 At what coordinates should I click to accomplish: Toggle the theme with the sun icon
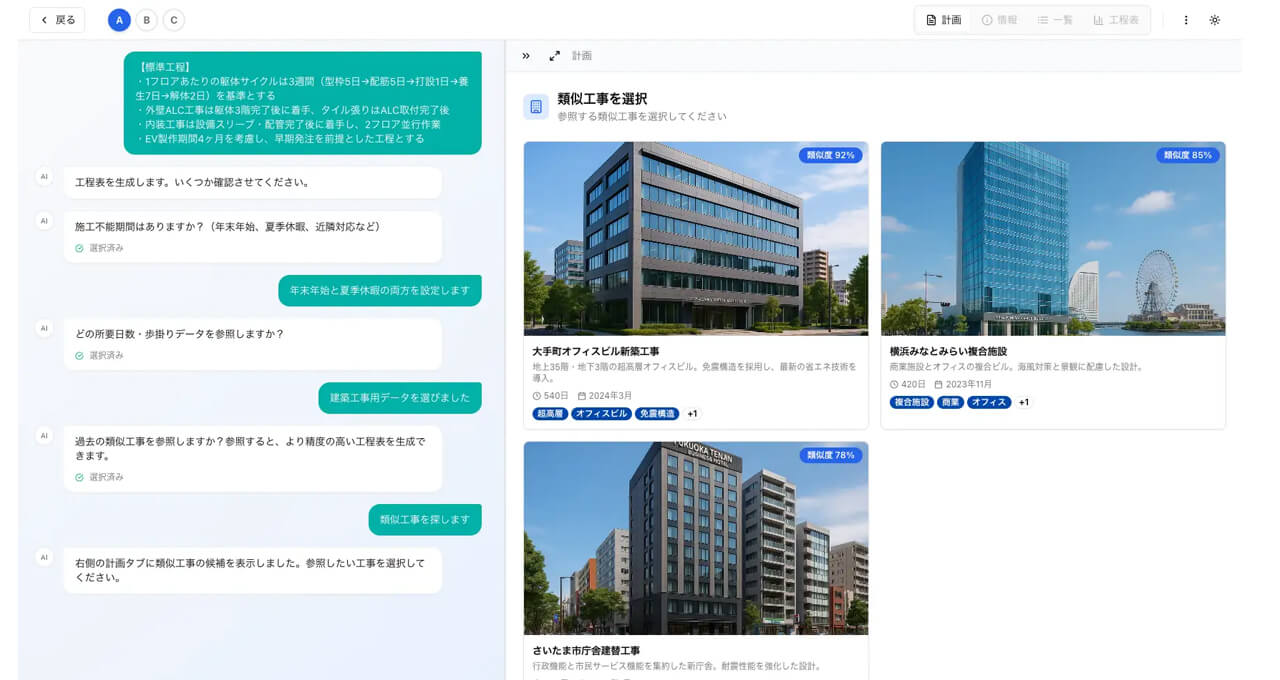(1214, 19)
